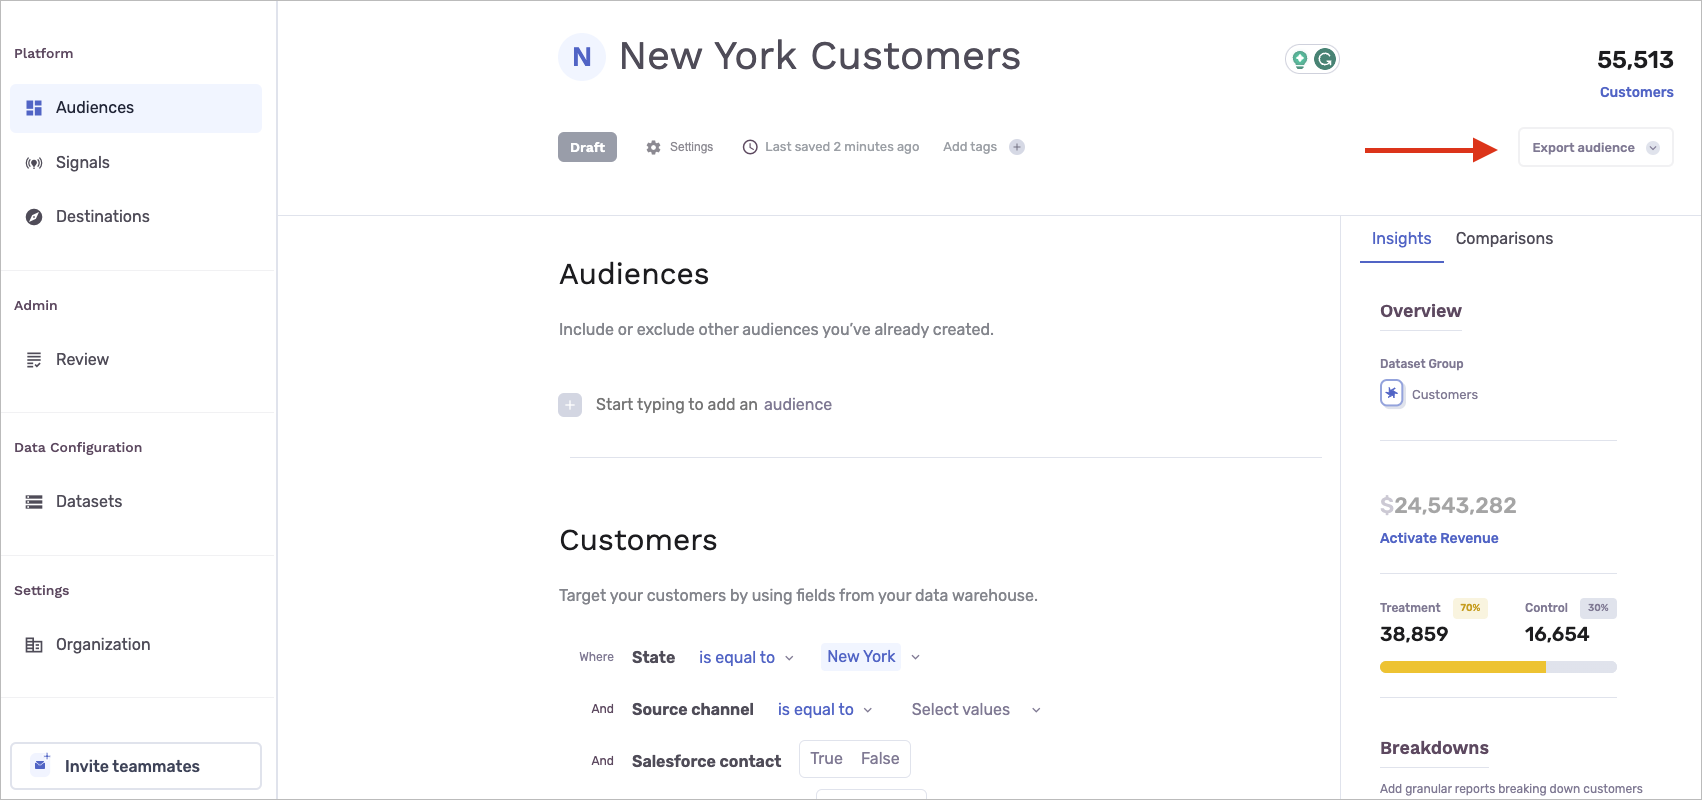Click the New York value chip
1702x800 pixels.
pos(861,657)
